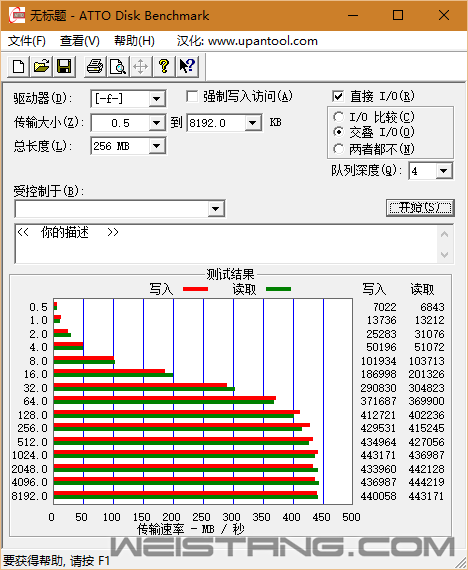Image resolution: width=468 pixels, height=570 pixels.
Task: Click the write value 186998
Action: tap(378, 374)
